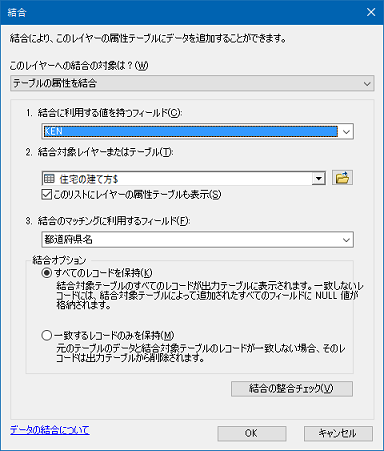The width and height of the screenshot is (384, 451).
Task: Click the 結合の整合チェック button
Action: [292, 389]
